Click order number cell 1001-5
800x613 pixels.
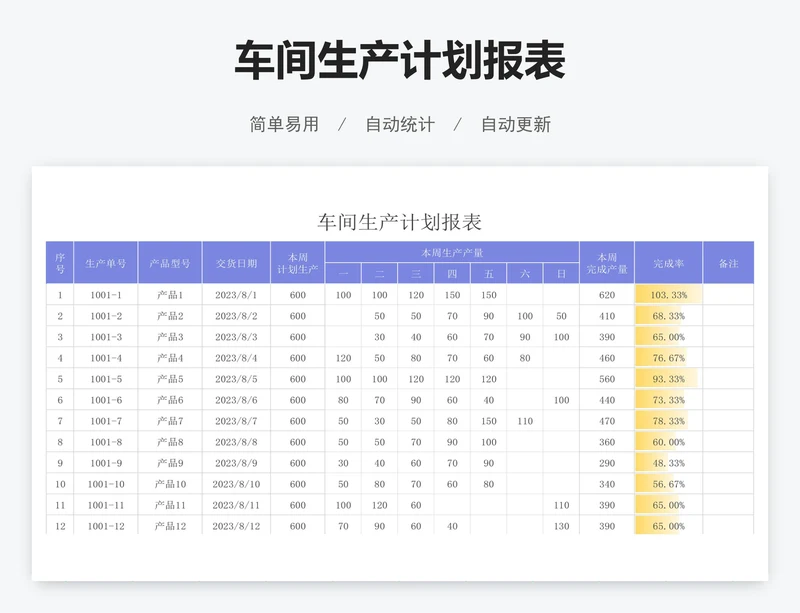(106, 379)
